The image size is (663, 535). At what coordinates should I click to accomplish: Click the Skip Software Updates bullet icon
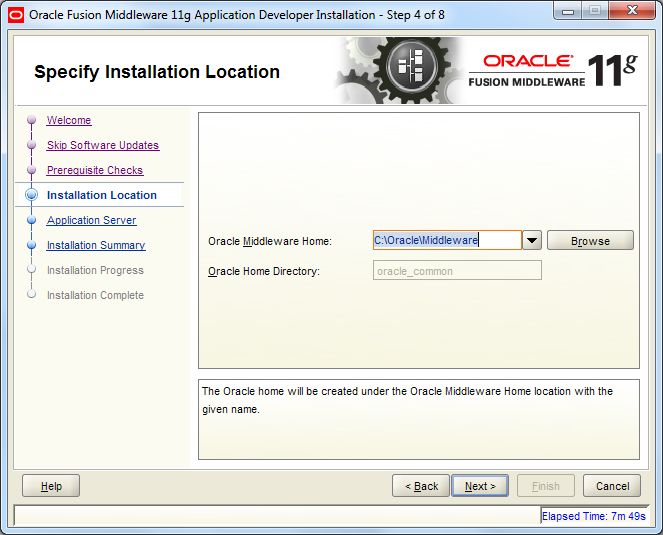pos(31,145)
